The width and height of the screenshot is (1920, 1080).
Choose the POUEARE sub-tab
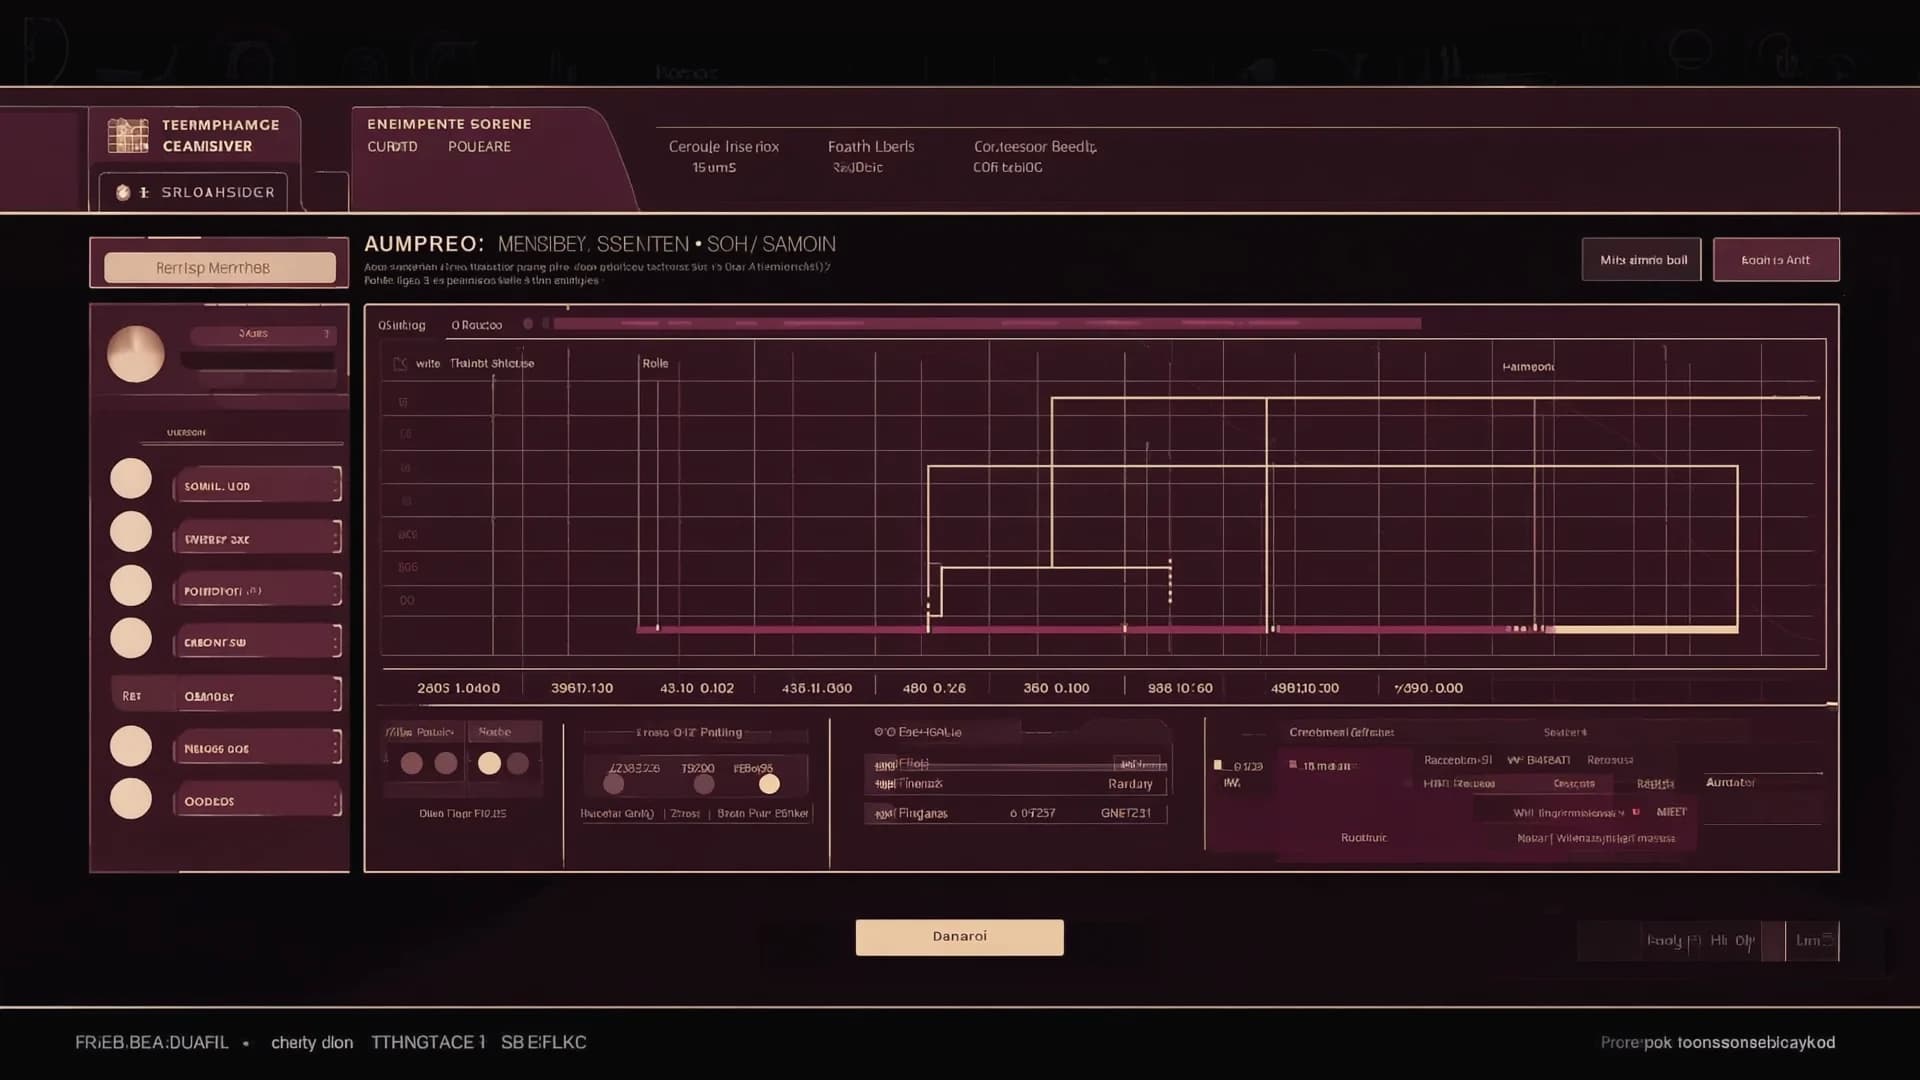[x=479, y=147]
